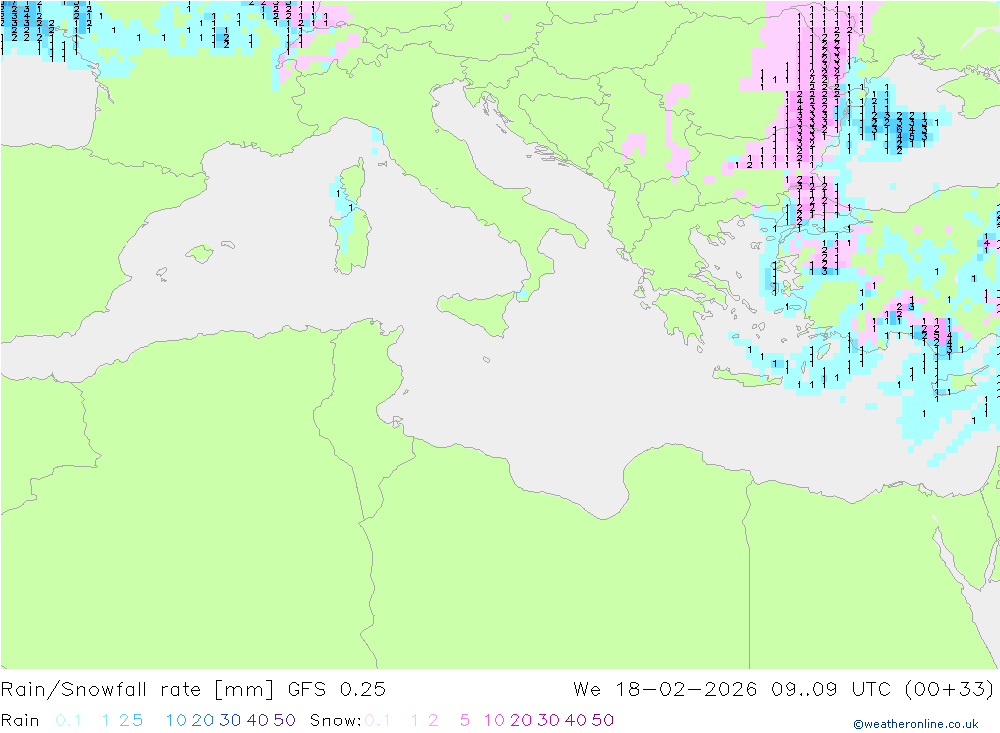1000x733 pixels.
Task: Select the Rain legend value 50
Action: click(284, 720)
